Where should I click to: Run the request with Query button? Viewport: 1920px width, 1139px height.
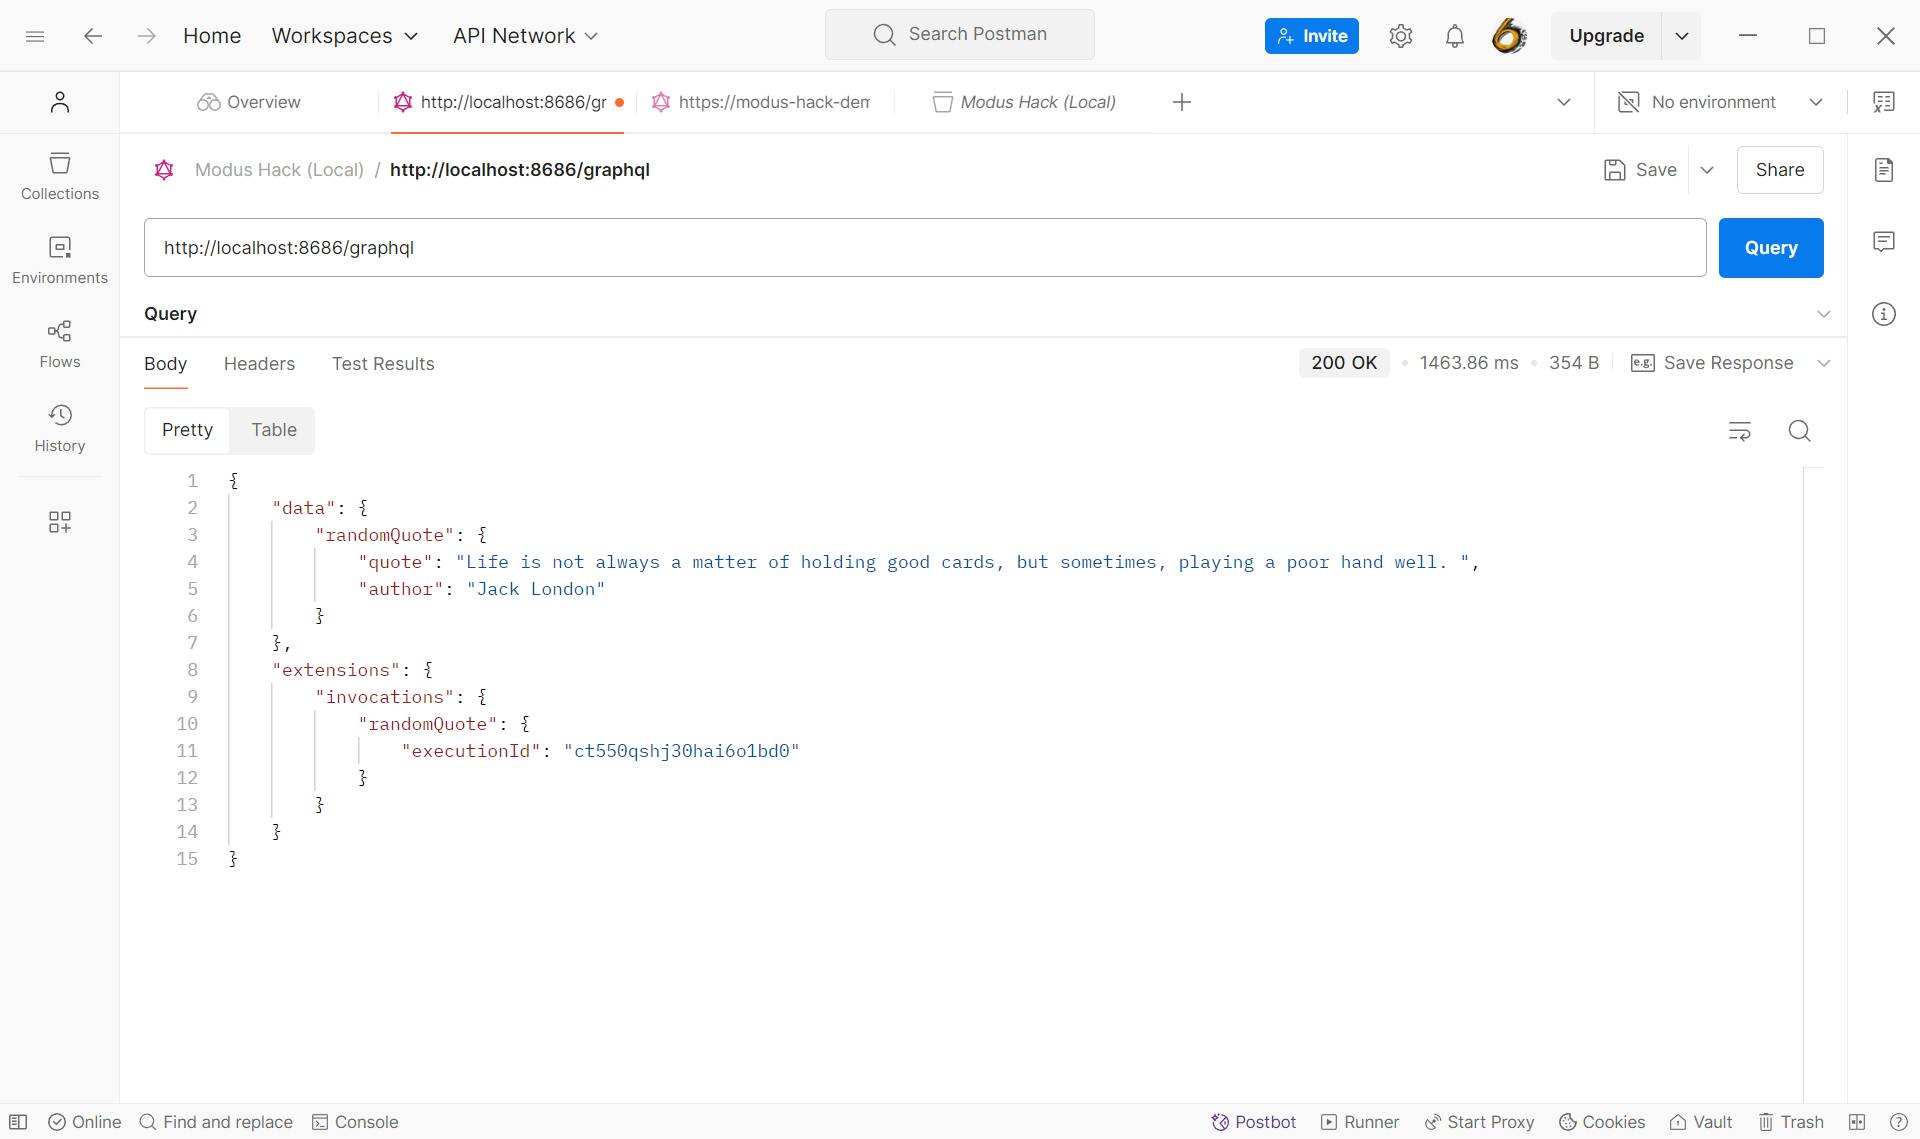click(1771, 248)
